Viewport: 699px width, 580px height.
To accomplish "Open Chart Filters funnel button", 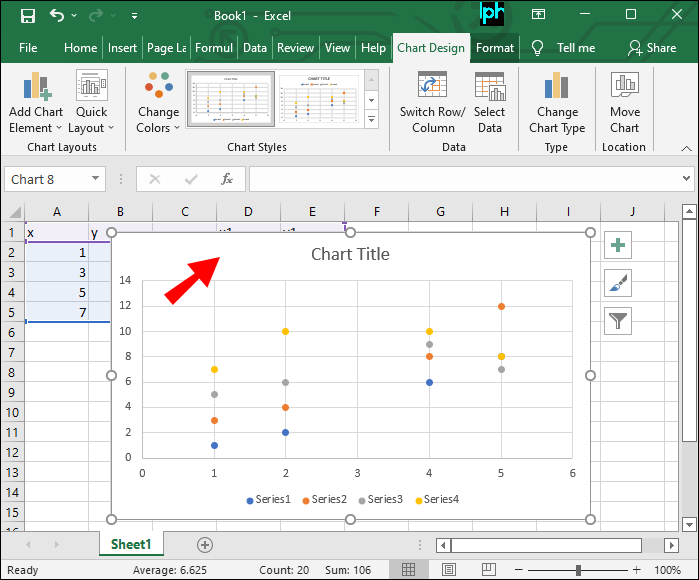I will click(618, 321).
